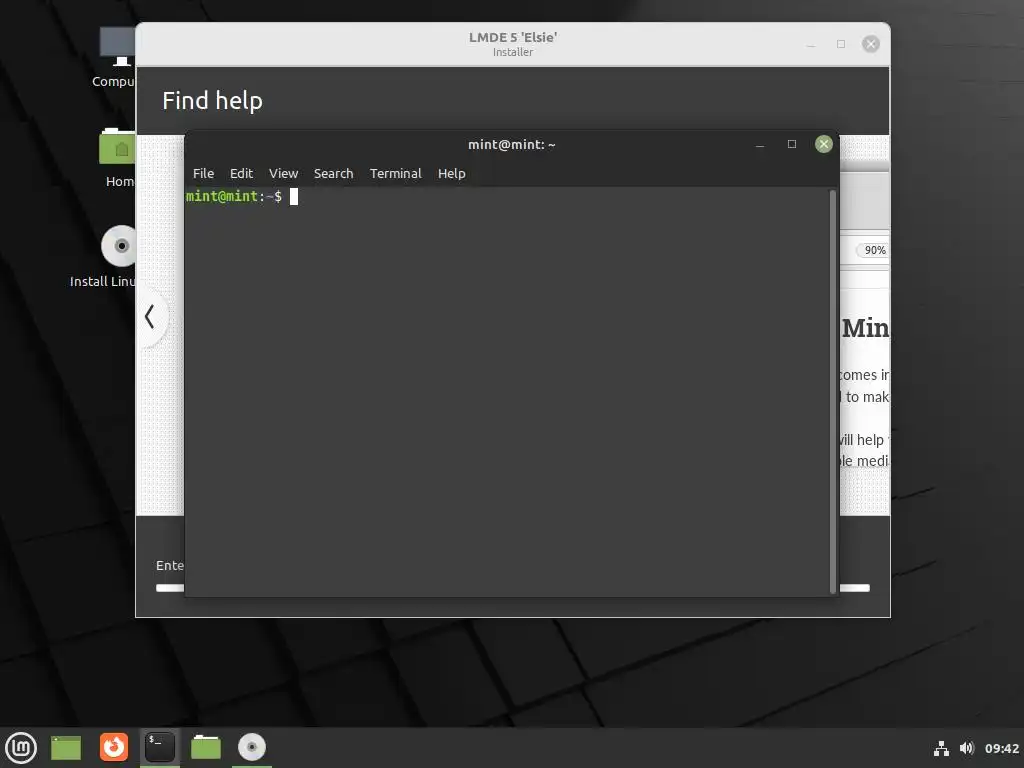
Task: Click the 'Find help' heading in Installer
Action: 212,101
